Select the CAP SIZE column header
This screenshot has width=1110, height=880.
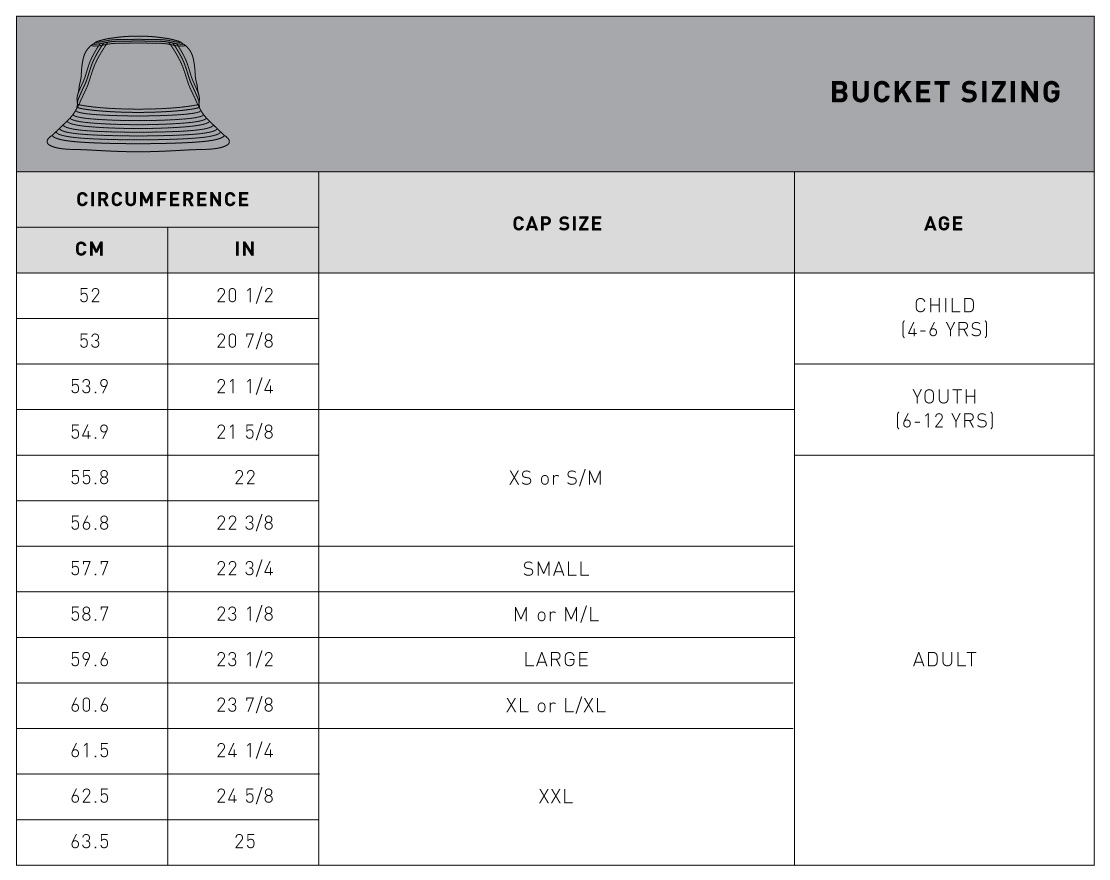point(557,224)
